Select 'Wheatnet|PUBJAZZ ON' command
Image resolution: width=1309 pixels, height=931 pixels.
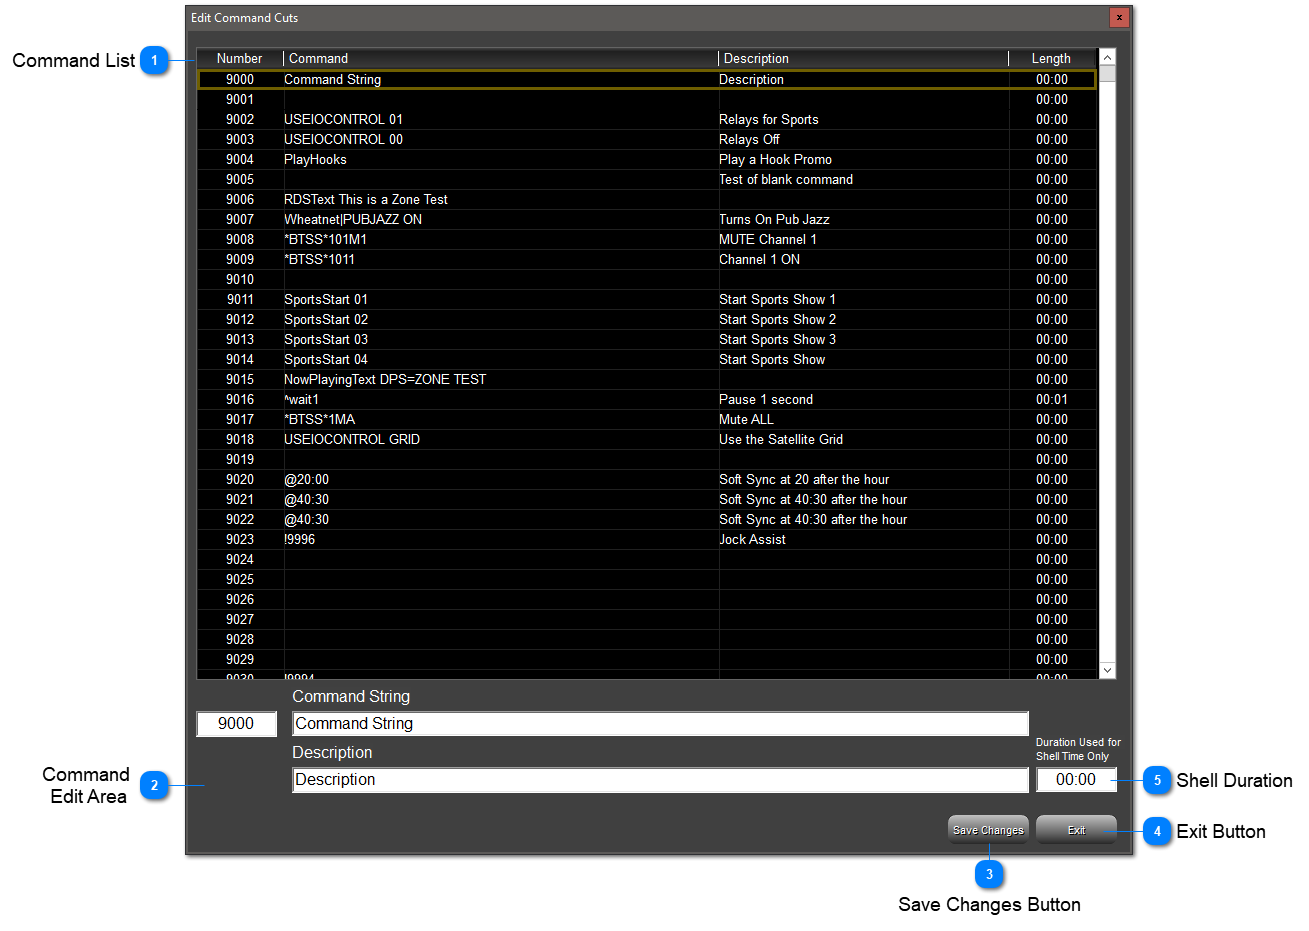coord(353,220)
